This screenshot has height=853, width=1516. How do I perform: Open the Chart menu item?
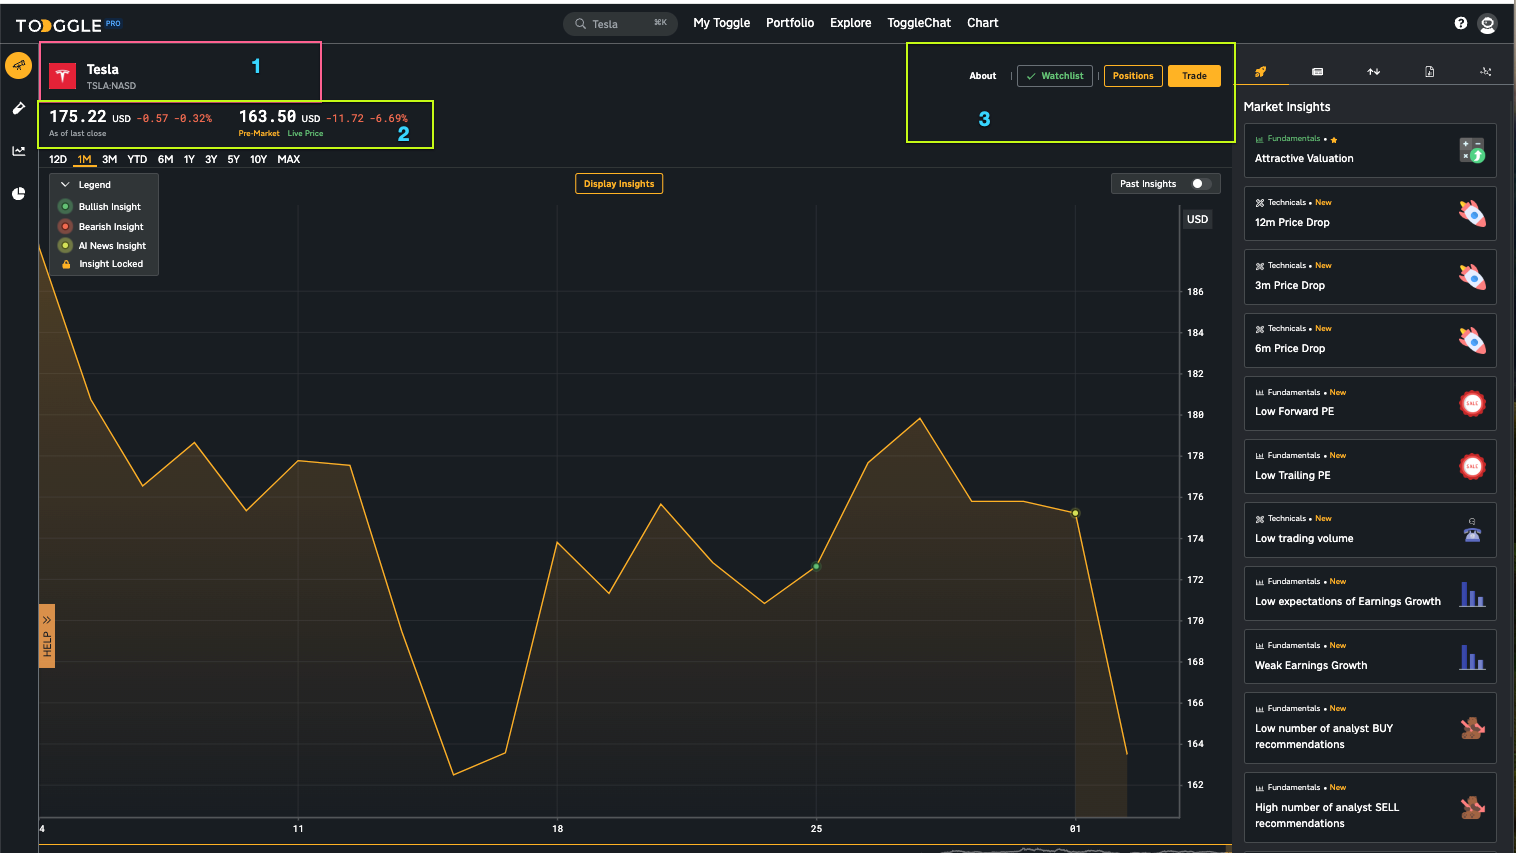click(983, 23)
